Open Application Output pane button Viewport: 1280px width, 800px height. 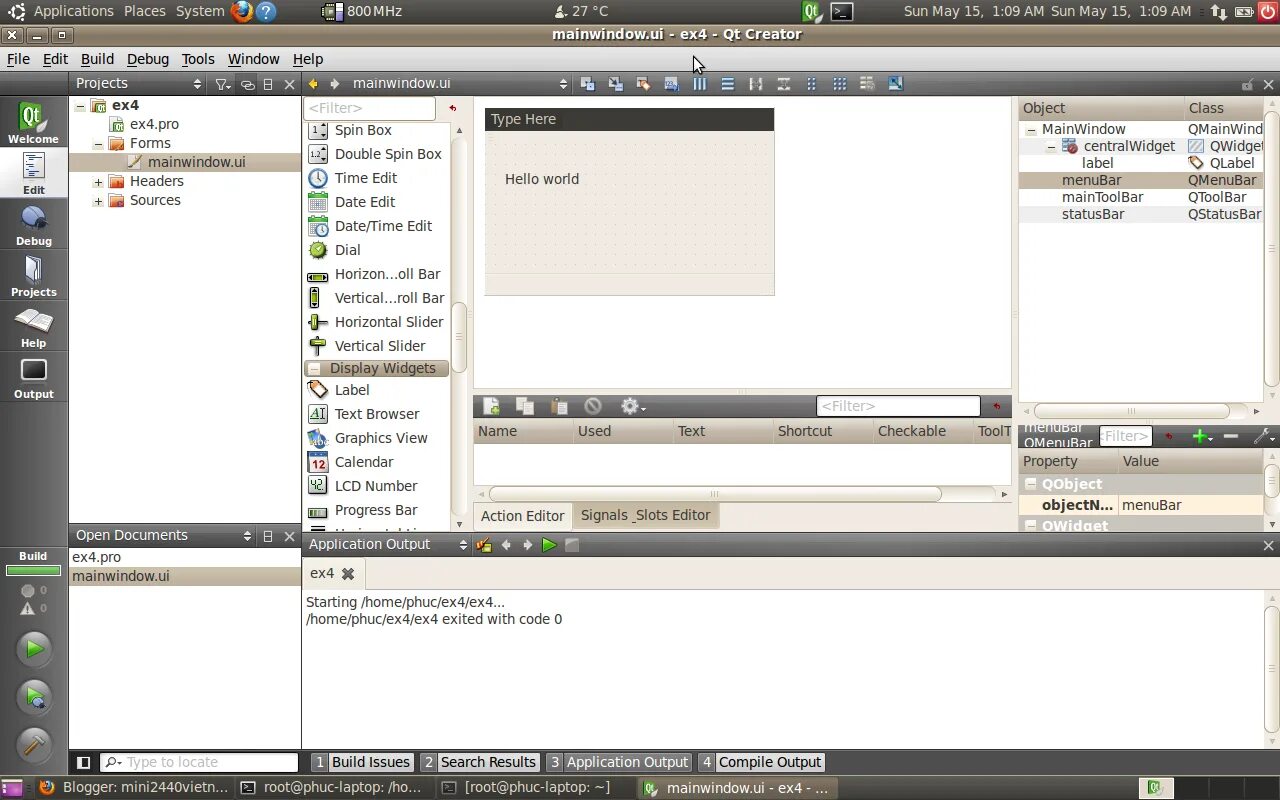[618, 762]
